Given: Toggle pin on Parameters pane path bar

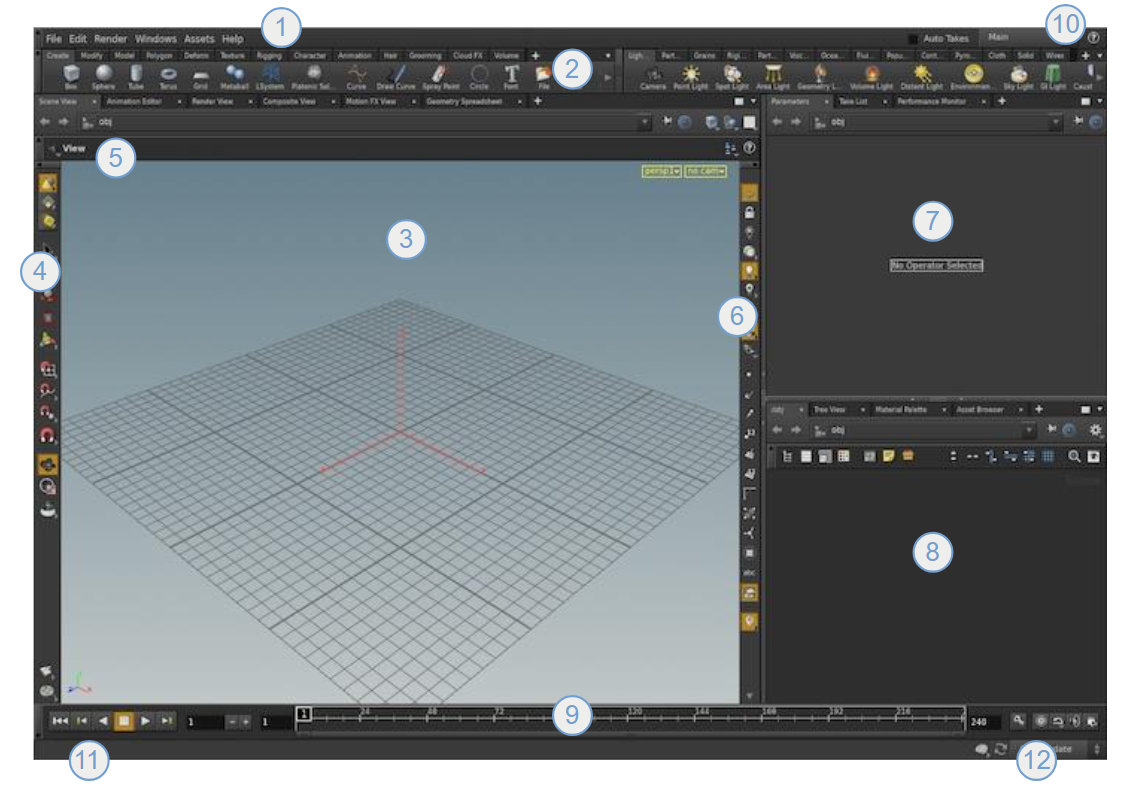Looking at the screenshot, I should coord(1079,122).
